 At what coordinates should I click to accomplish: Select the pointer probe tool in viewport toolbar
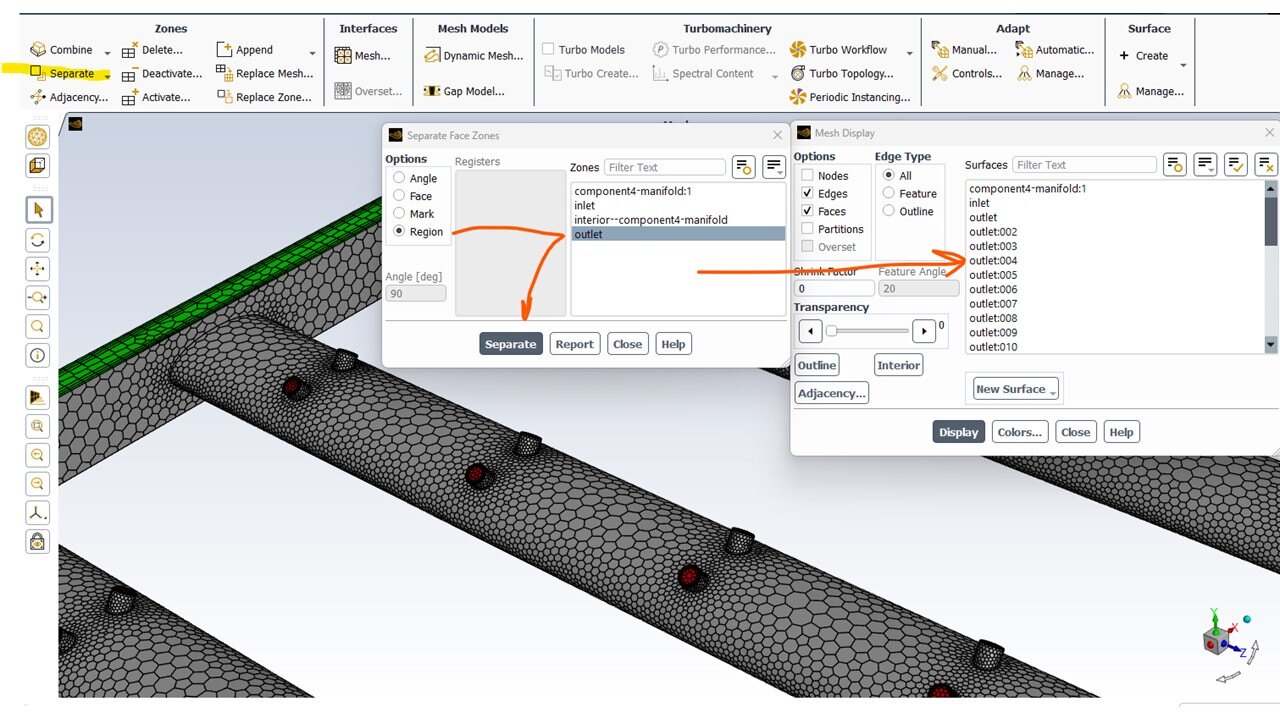[37, 210]
